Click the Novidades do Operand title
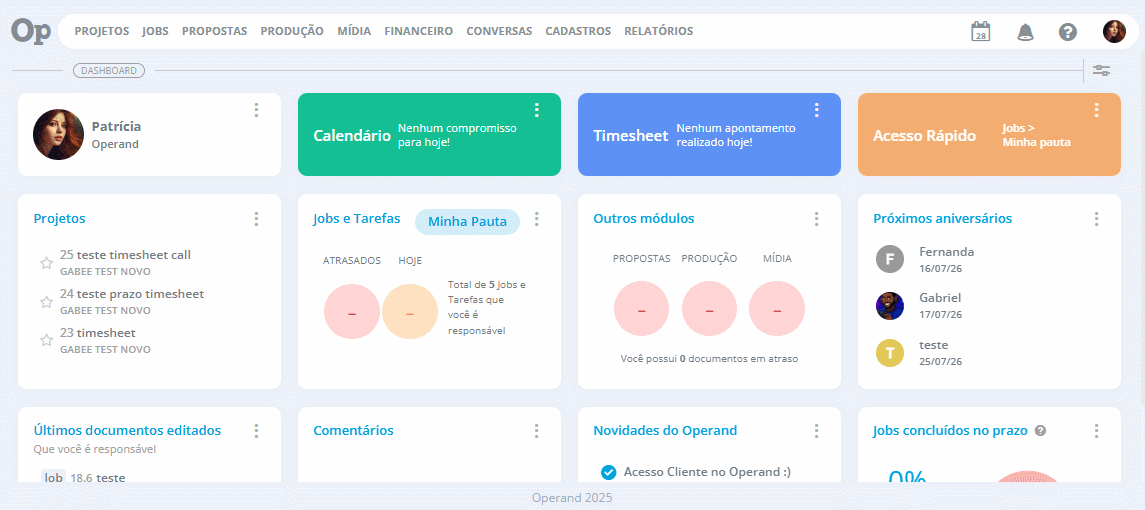The image size is (1145, 510). [665, 430]
